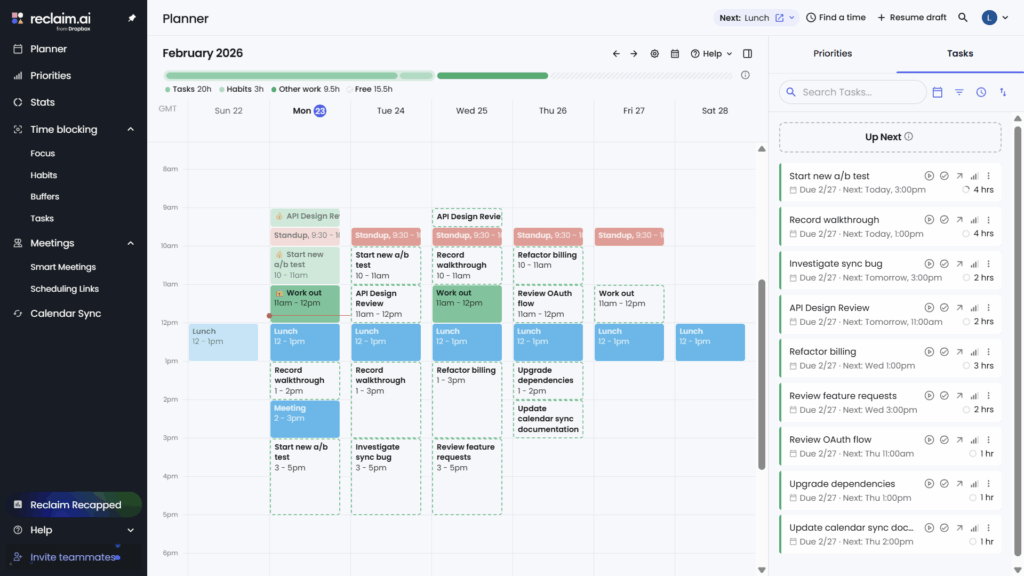Switch to the Priorities tab
1024x576 pixels.
pyautogui.click(x=832, y=54)
